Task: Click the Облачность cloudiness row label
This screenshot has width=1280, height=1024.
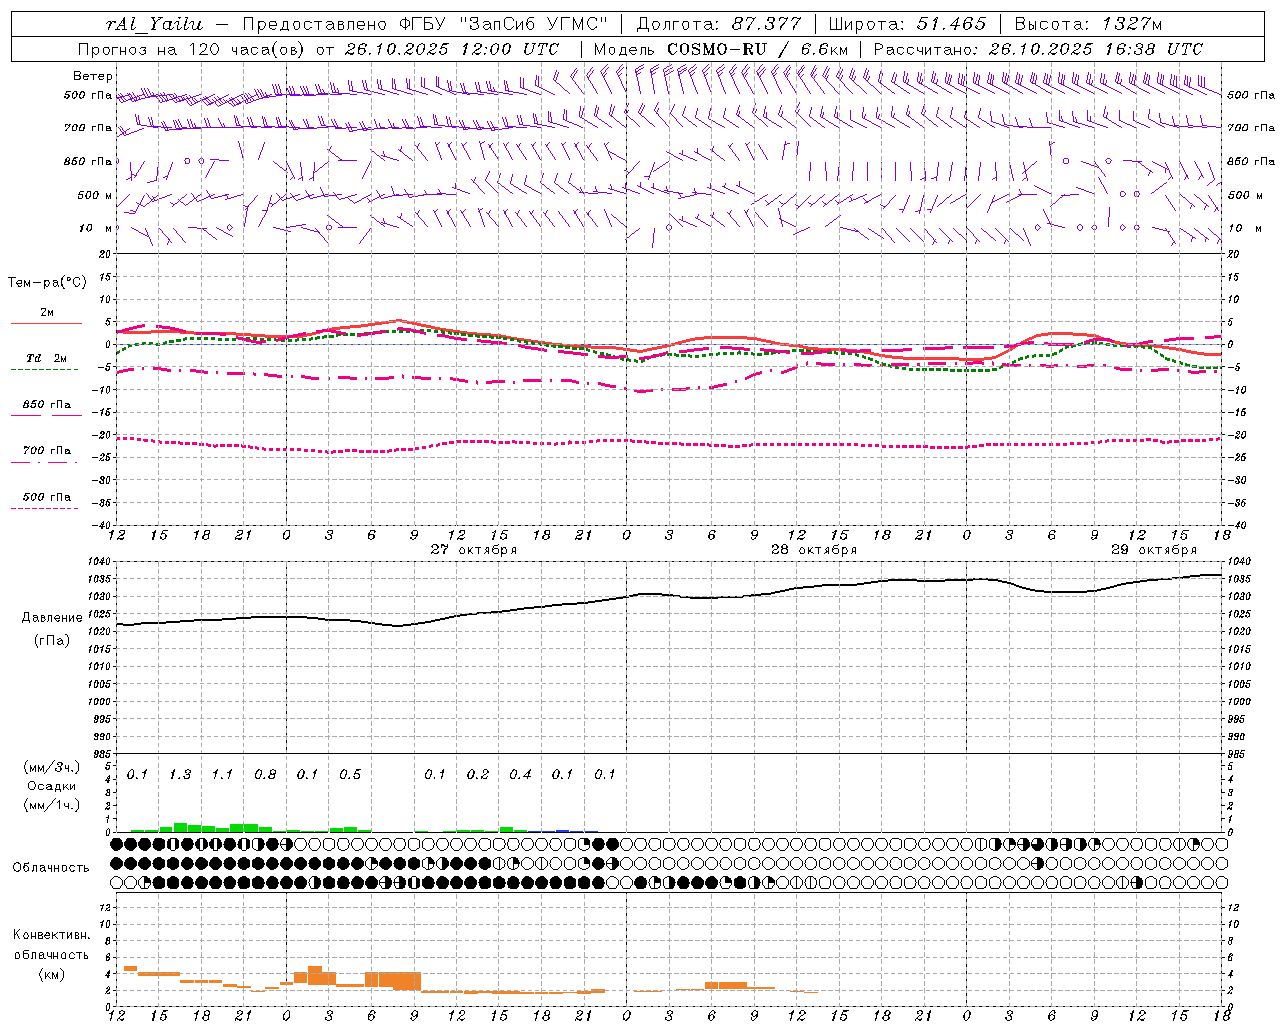Action: 51,867
